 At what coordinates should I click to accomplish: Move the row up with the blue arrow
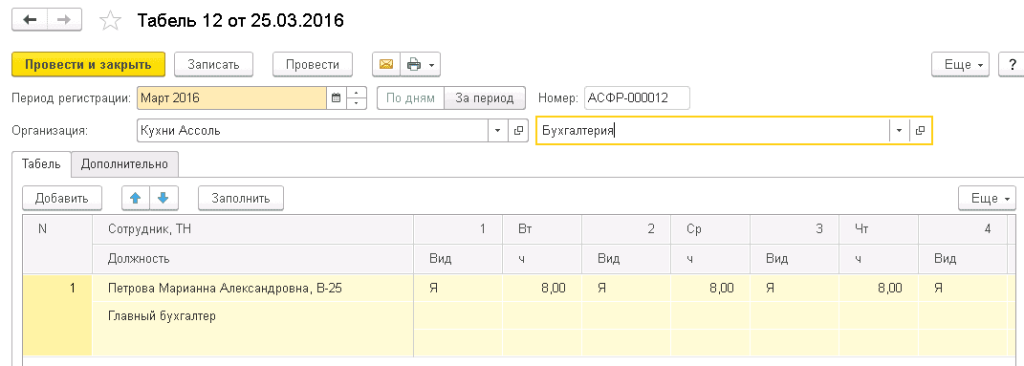pyautogui.click(x=136, y=198)
